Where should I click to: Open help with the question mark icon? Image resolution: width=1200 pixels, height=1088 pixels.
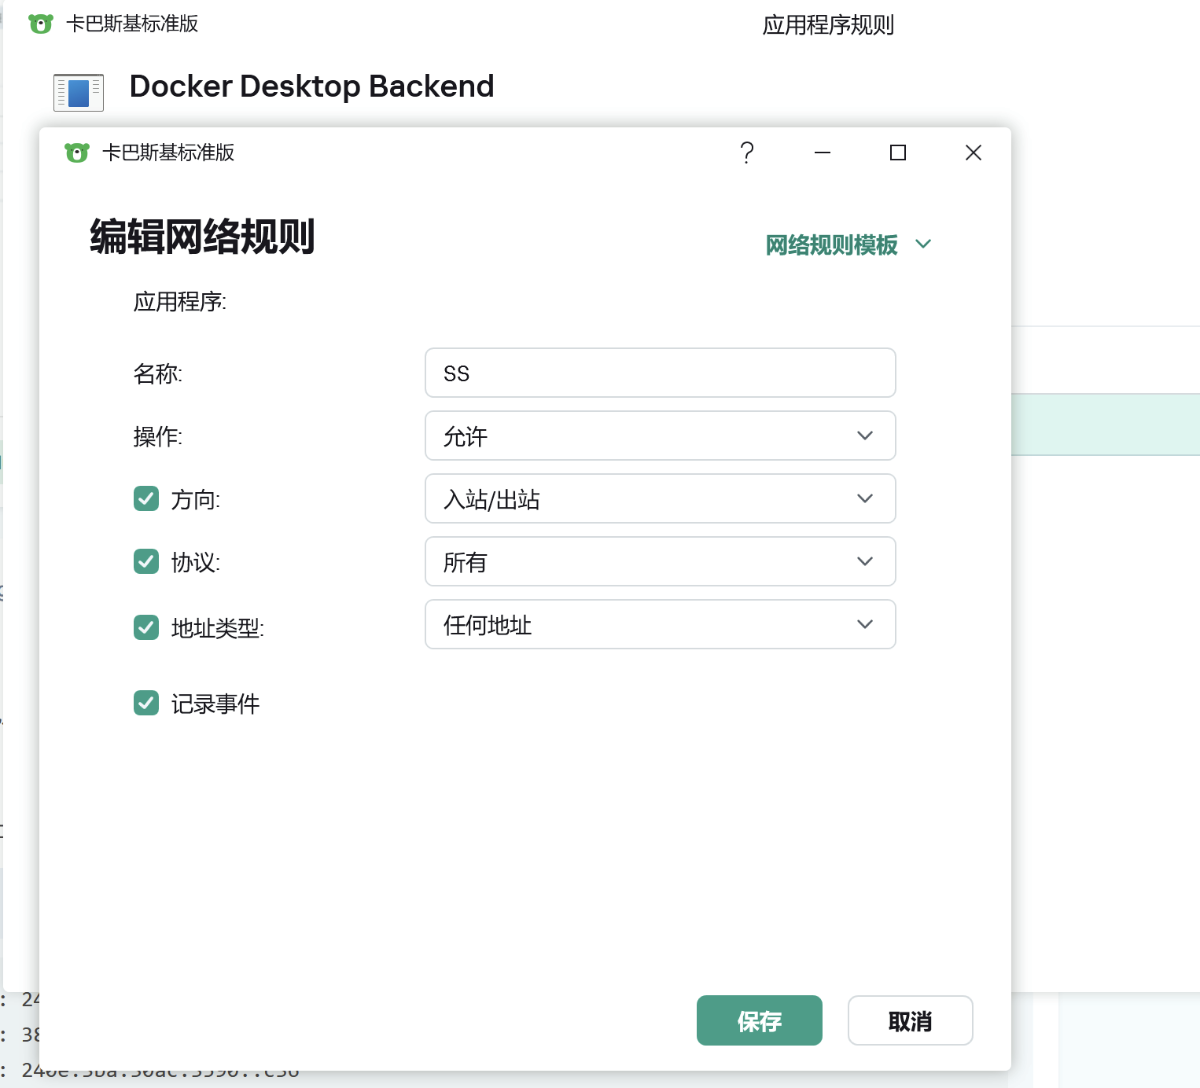(x=747, y=153)
